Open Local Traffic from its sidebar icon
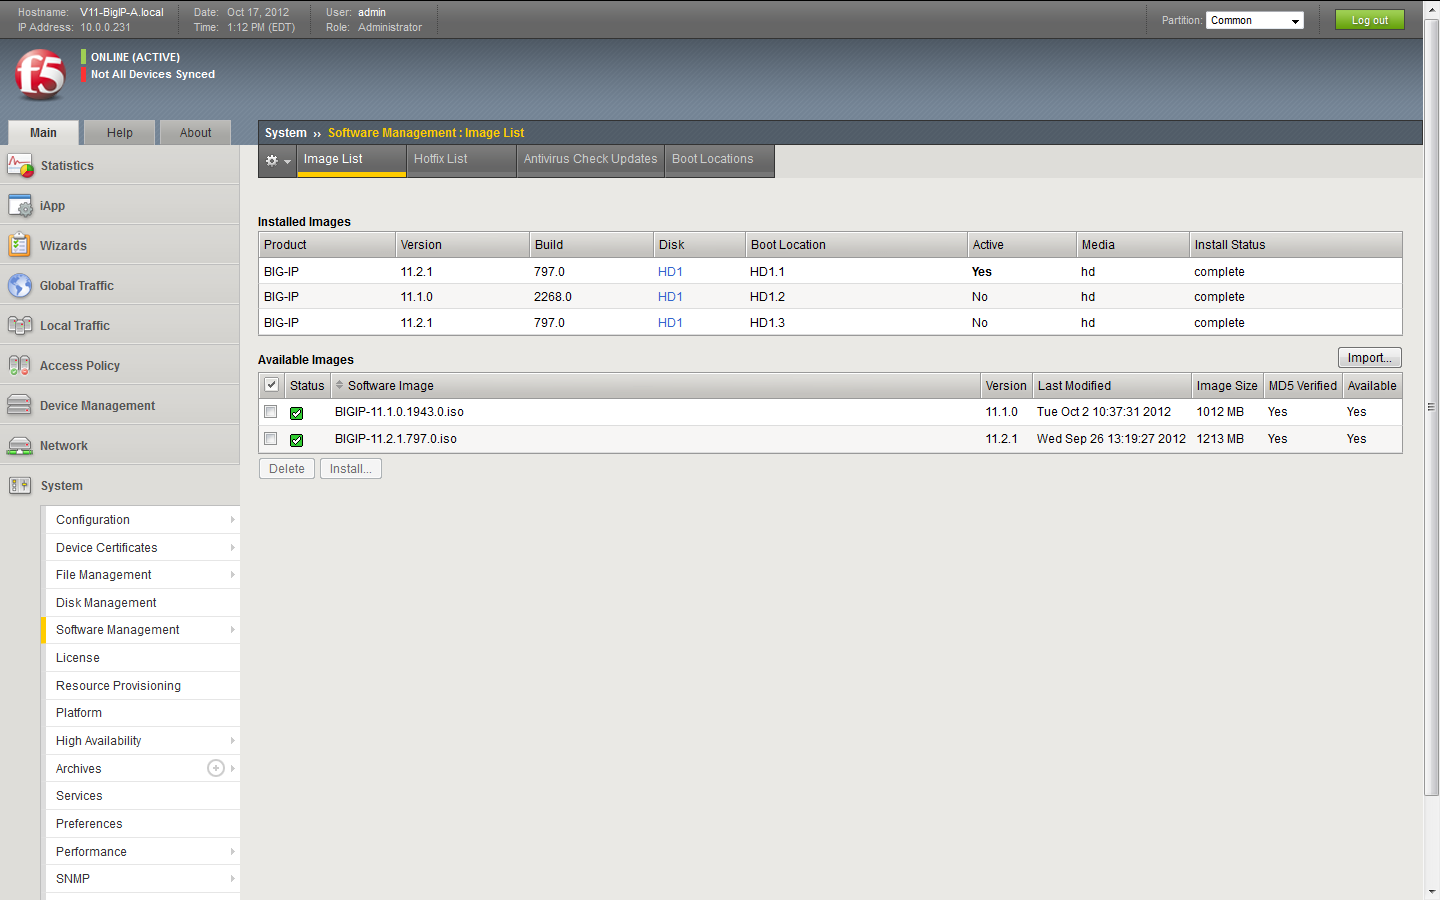1440x900 pixels. [x=20, y=325]
